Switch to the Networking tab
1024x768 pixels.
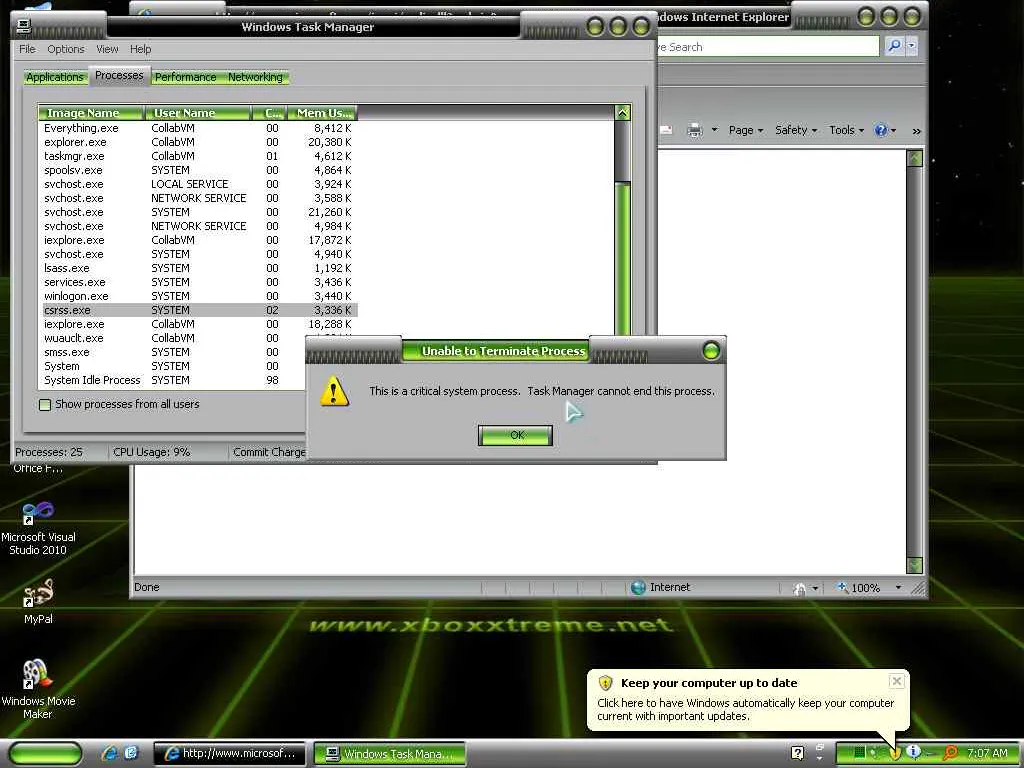(255, 77)
